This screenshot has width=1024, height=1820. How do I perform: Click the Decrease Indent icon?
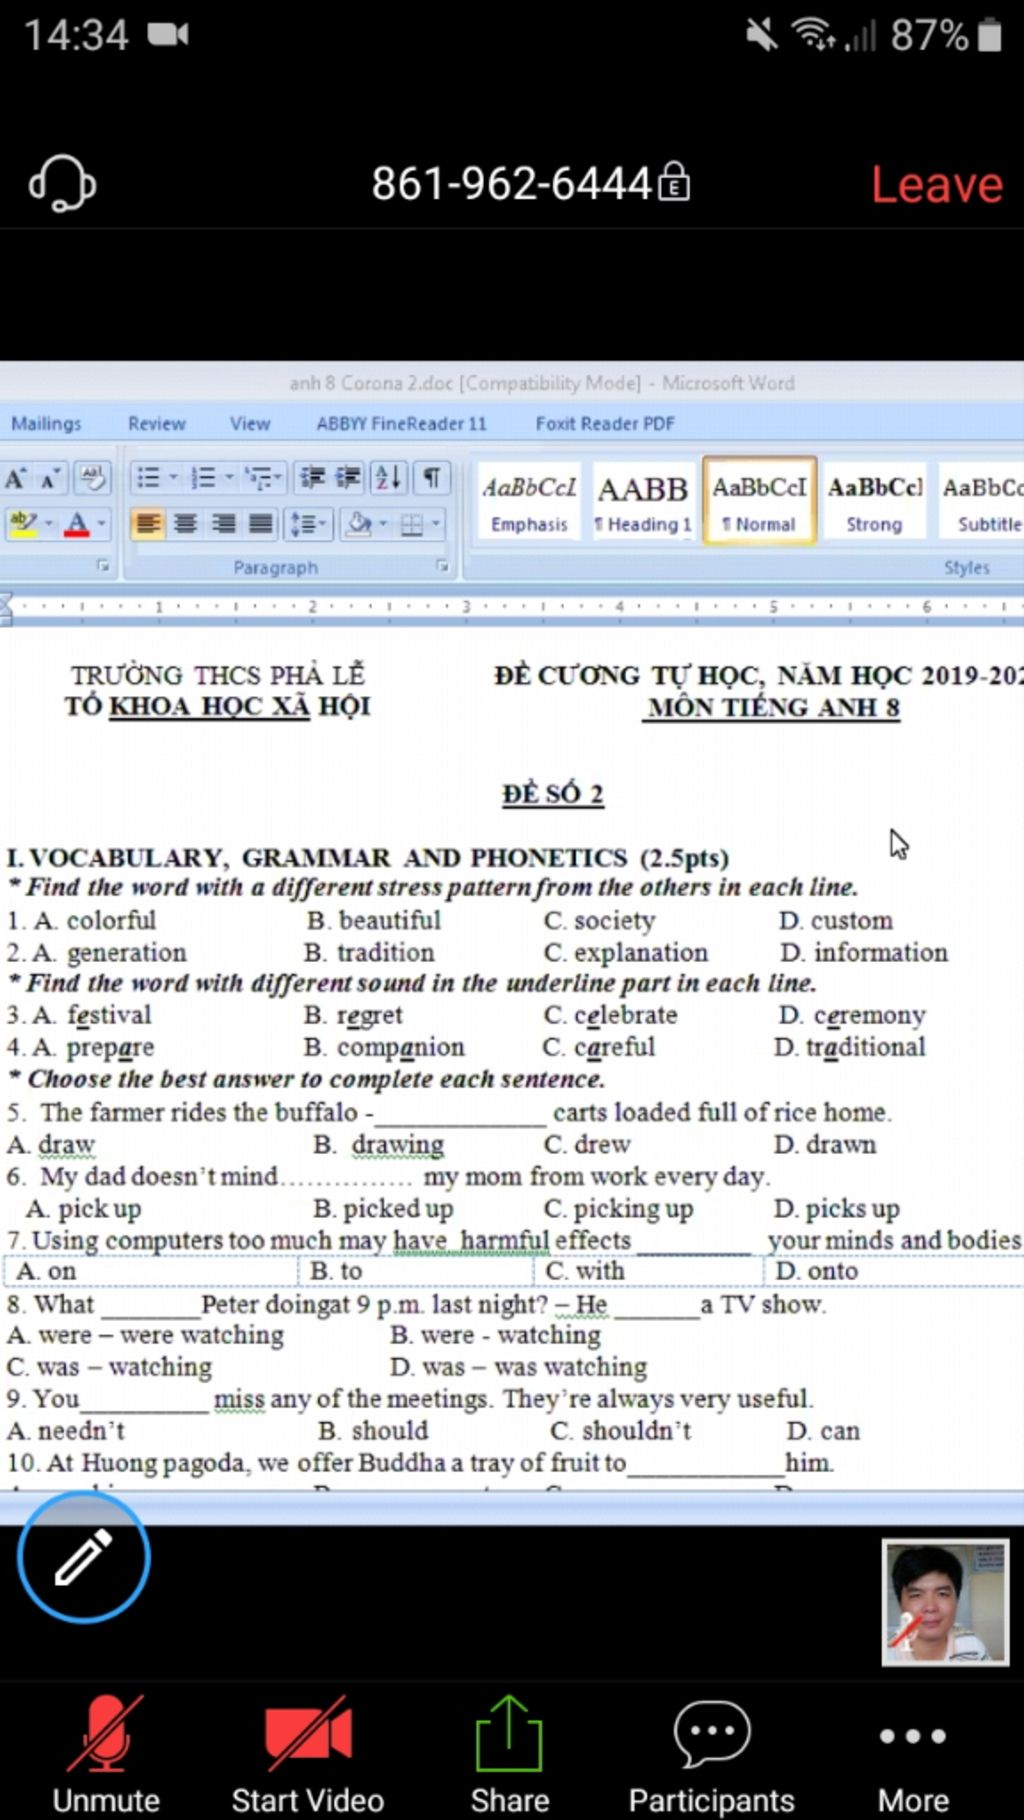[x=313, y=477]
